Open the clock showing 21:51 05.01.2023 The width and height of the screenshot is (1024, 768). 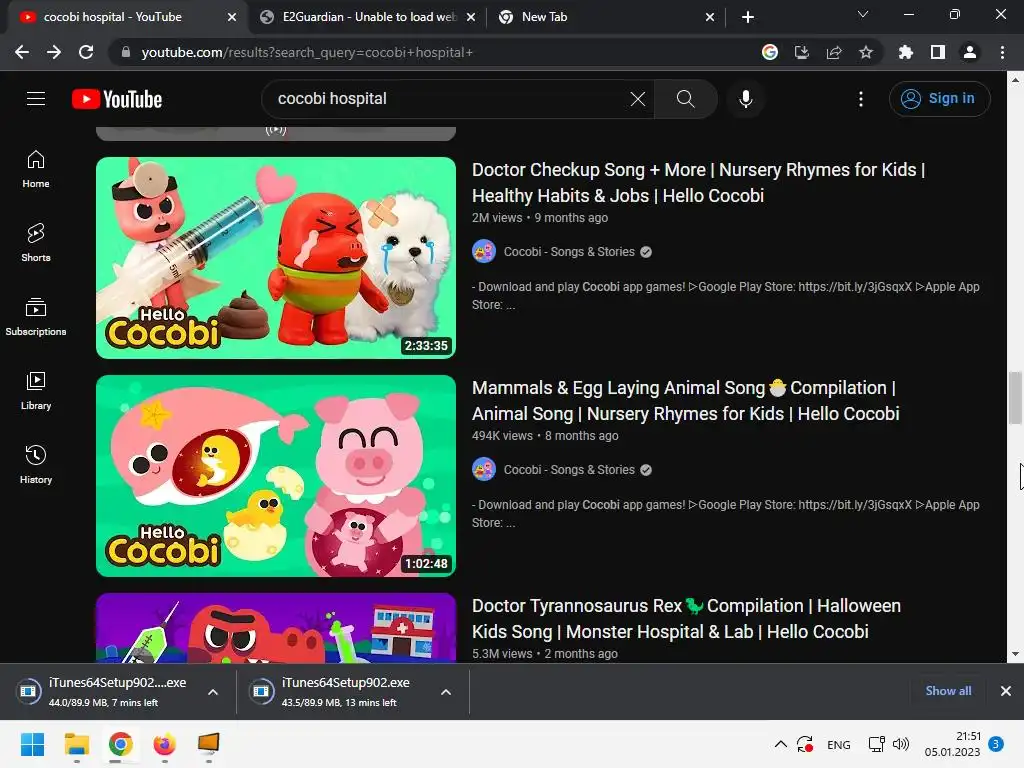tap(952, 744)
